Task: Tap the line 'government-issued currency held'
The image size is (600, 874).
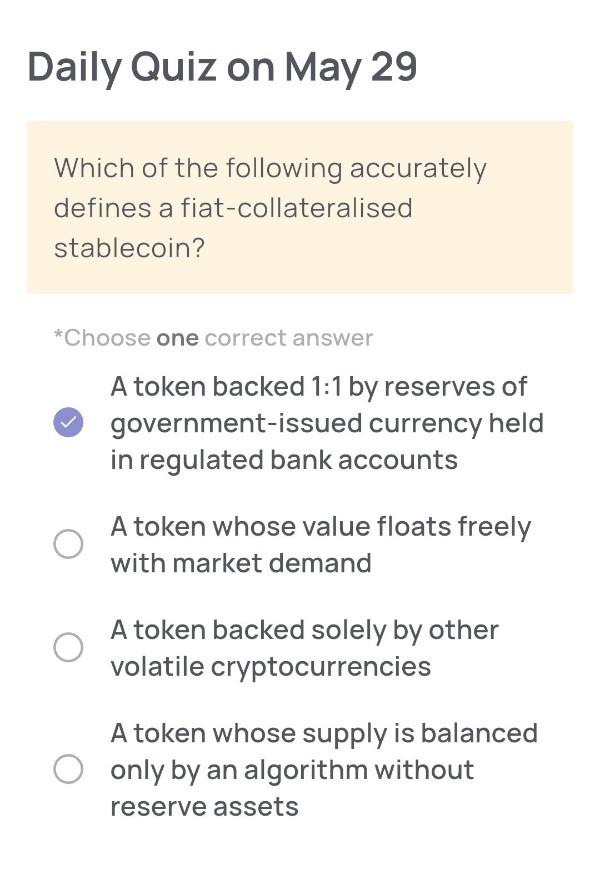Action: pyautogui.click(x=327, y=424)
